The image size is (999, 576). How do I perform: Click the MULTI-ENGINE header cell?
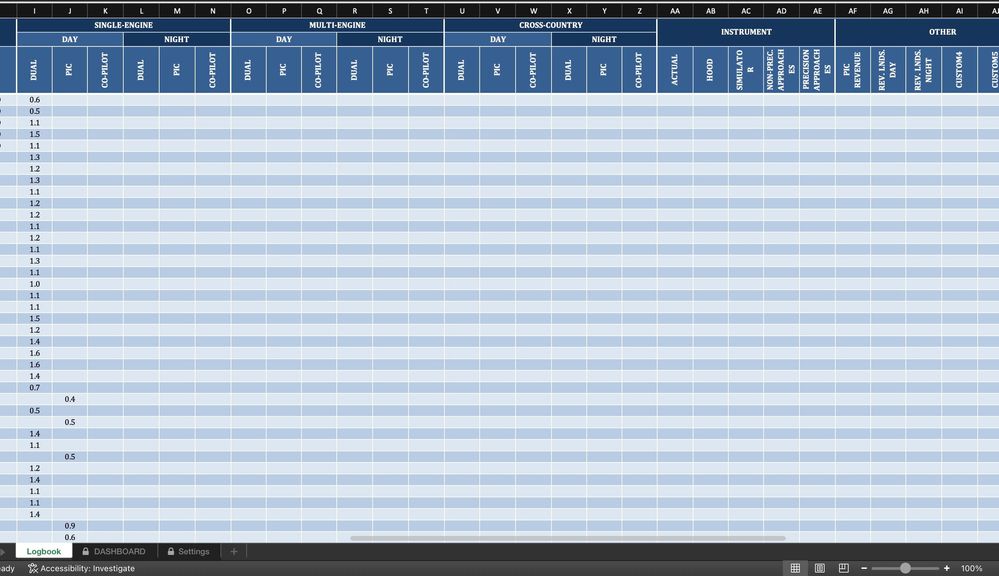pyautogui.click(x=337, y=25)
